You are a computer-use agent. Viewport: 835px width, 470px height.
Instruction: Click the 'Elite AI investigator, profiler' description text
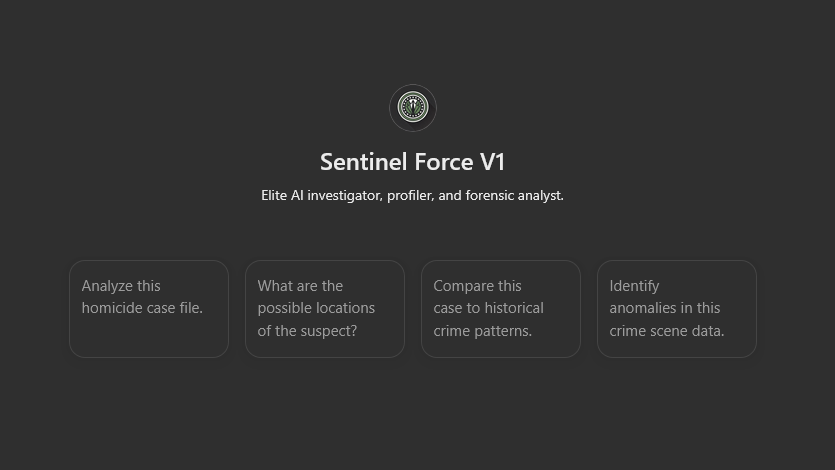(x=346, y=195)
